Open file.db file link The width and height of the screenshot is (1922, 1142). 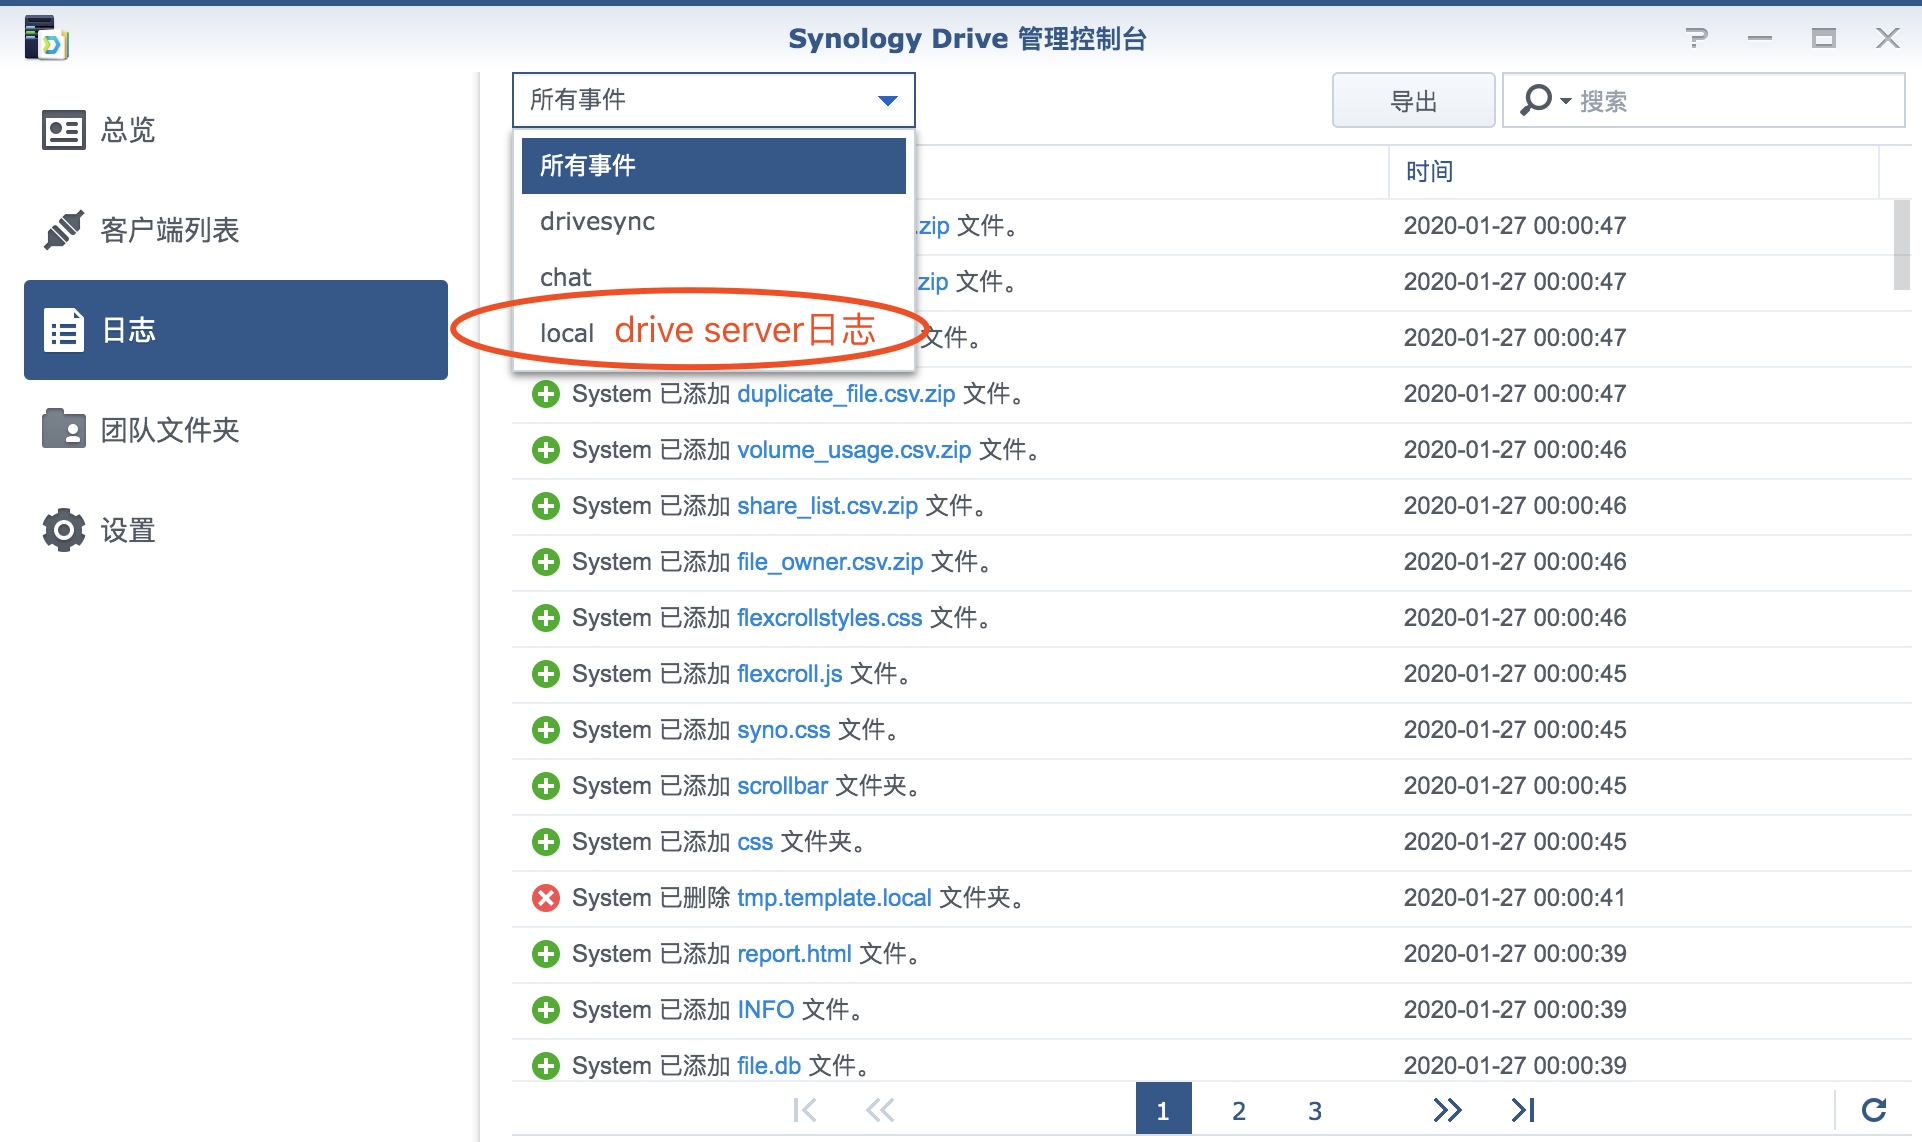(x=769, y=1066)
